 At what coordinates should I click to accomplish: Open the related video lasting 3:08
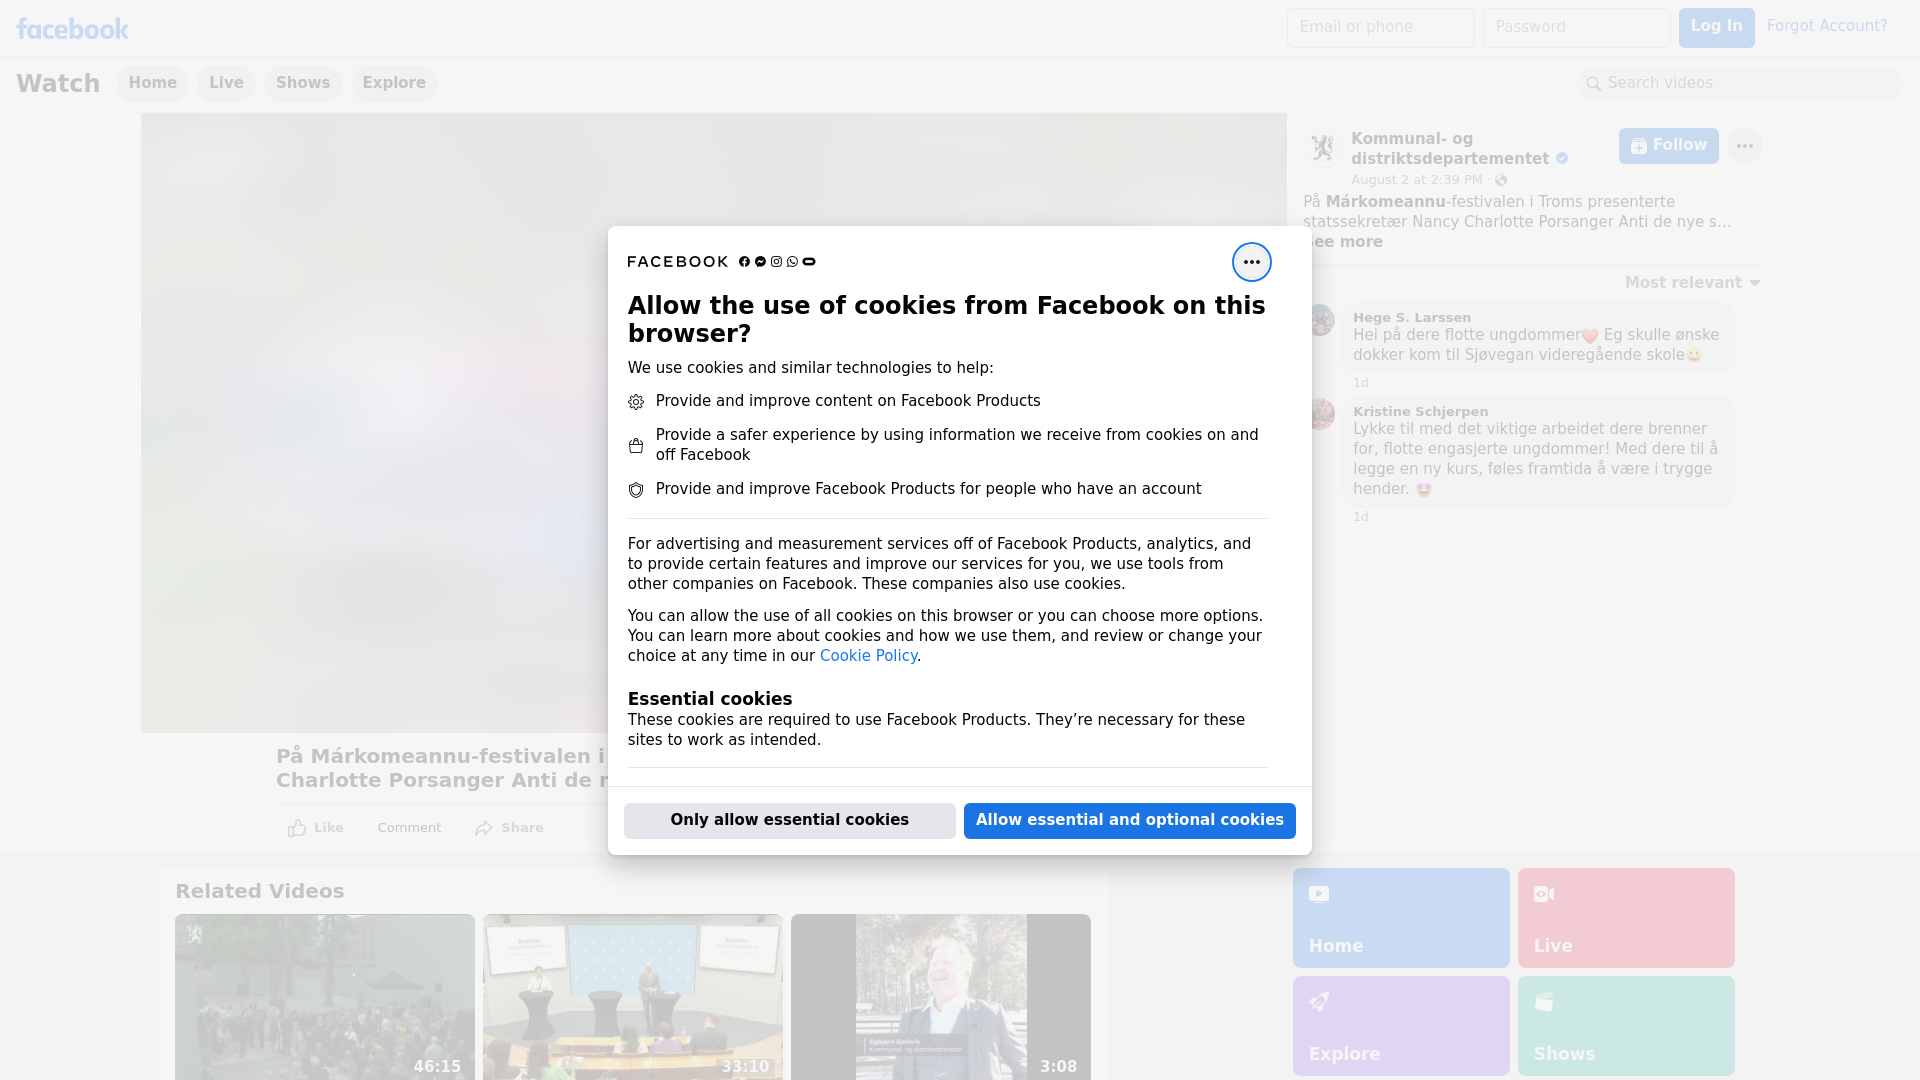pos(941,997)
